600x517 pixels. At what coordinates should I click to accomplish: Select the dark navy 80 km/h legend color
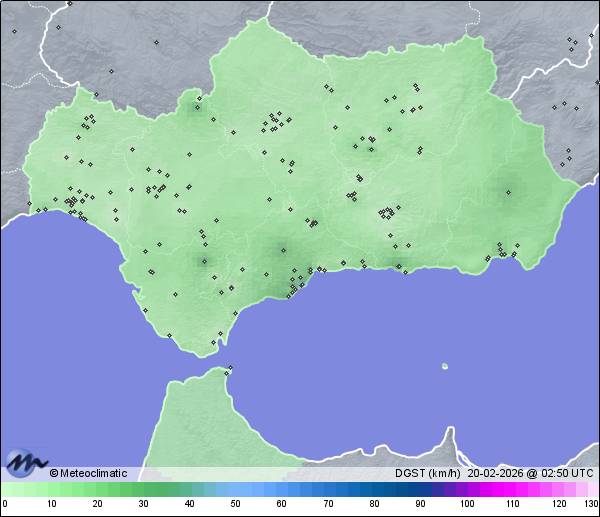374,489
